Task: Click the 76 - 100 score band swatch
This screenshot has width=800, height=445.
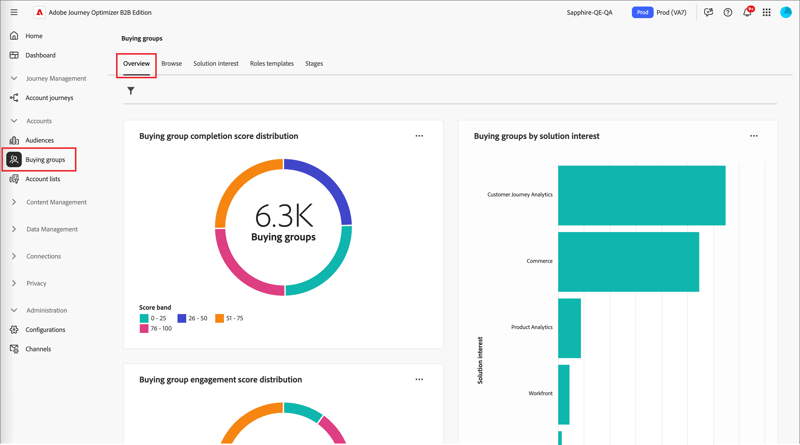Action: tap(144, 329)
